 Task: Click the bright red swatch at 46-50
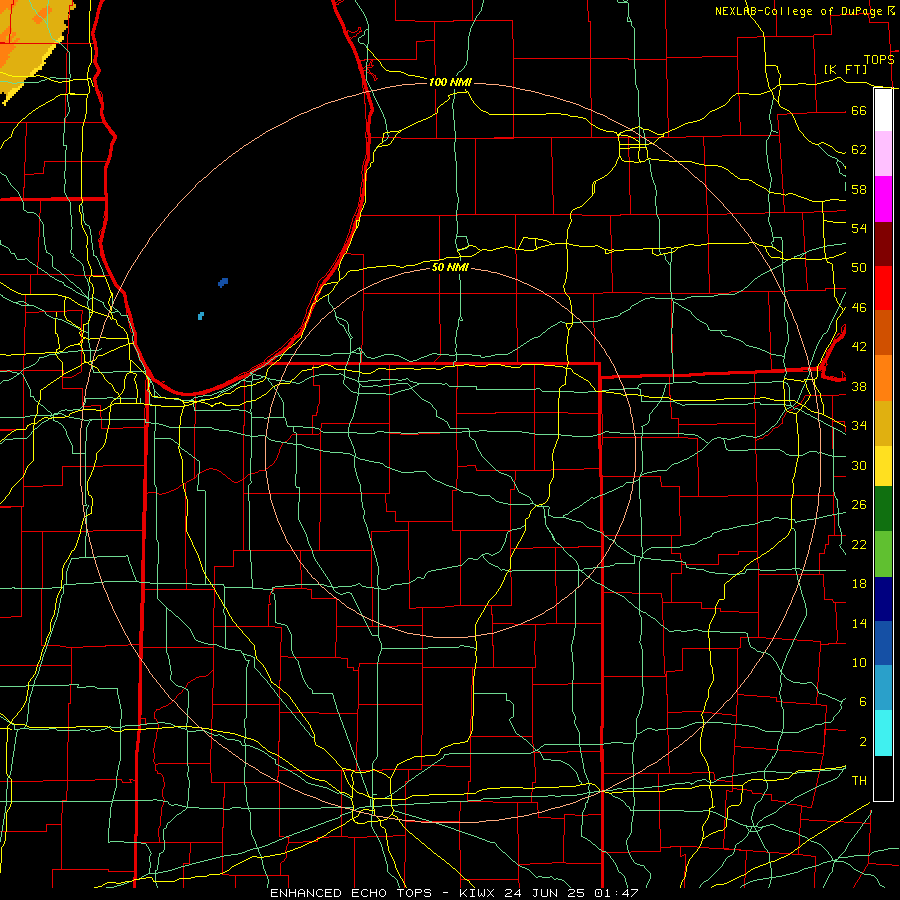[x=883, y=288]
